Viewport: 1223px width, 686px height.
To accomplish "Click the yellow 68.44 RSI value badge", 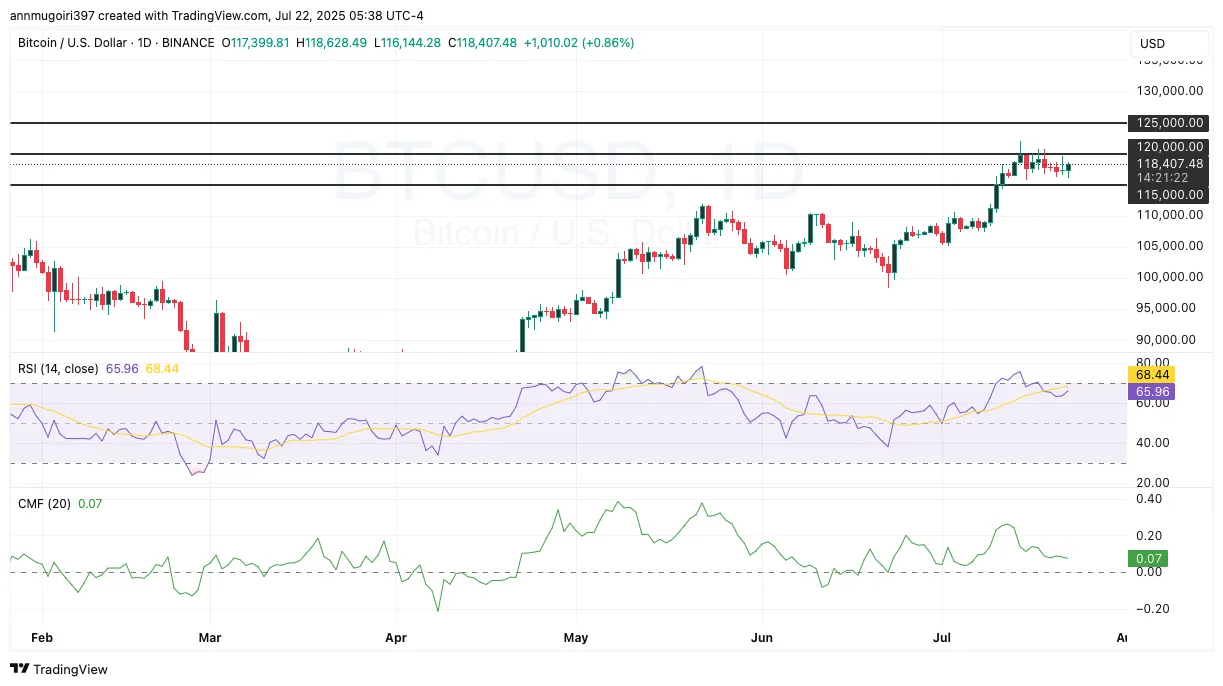I will pyautogui.click(x=1151, y=374).
